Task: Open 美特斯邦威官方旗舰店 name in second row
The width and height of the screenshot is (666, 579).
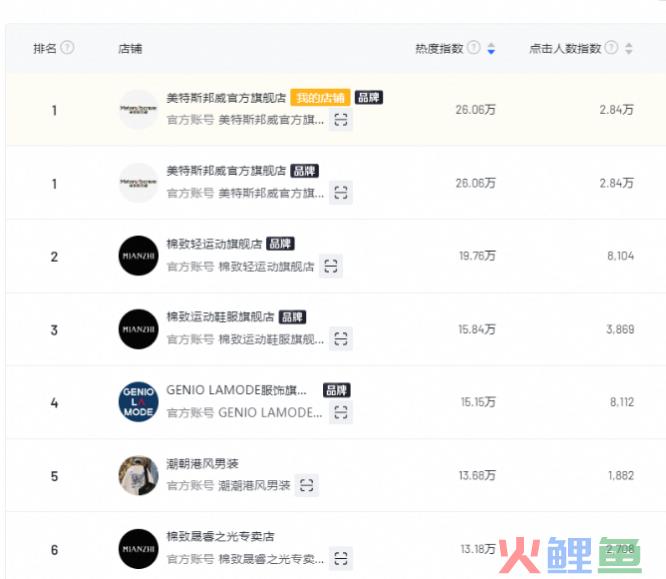Action: [226, 171]
